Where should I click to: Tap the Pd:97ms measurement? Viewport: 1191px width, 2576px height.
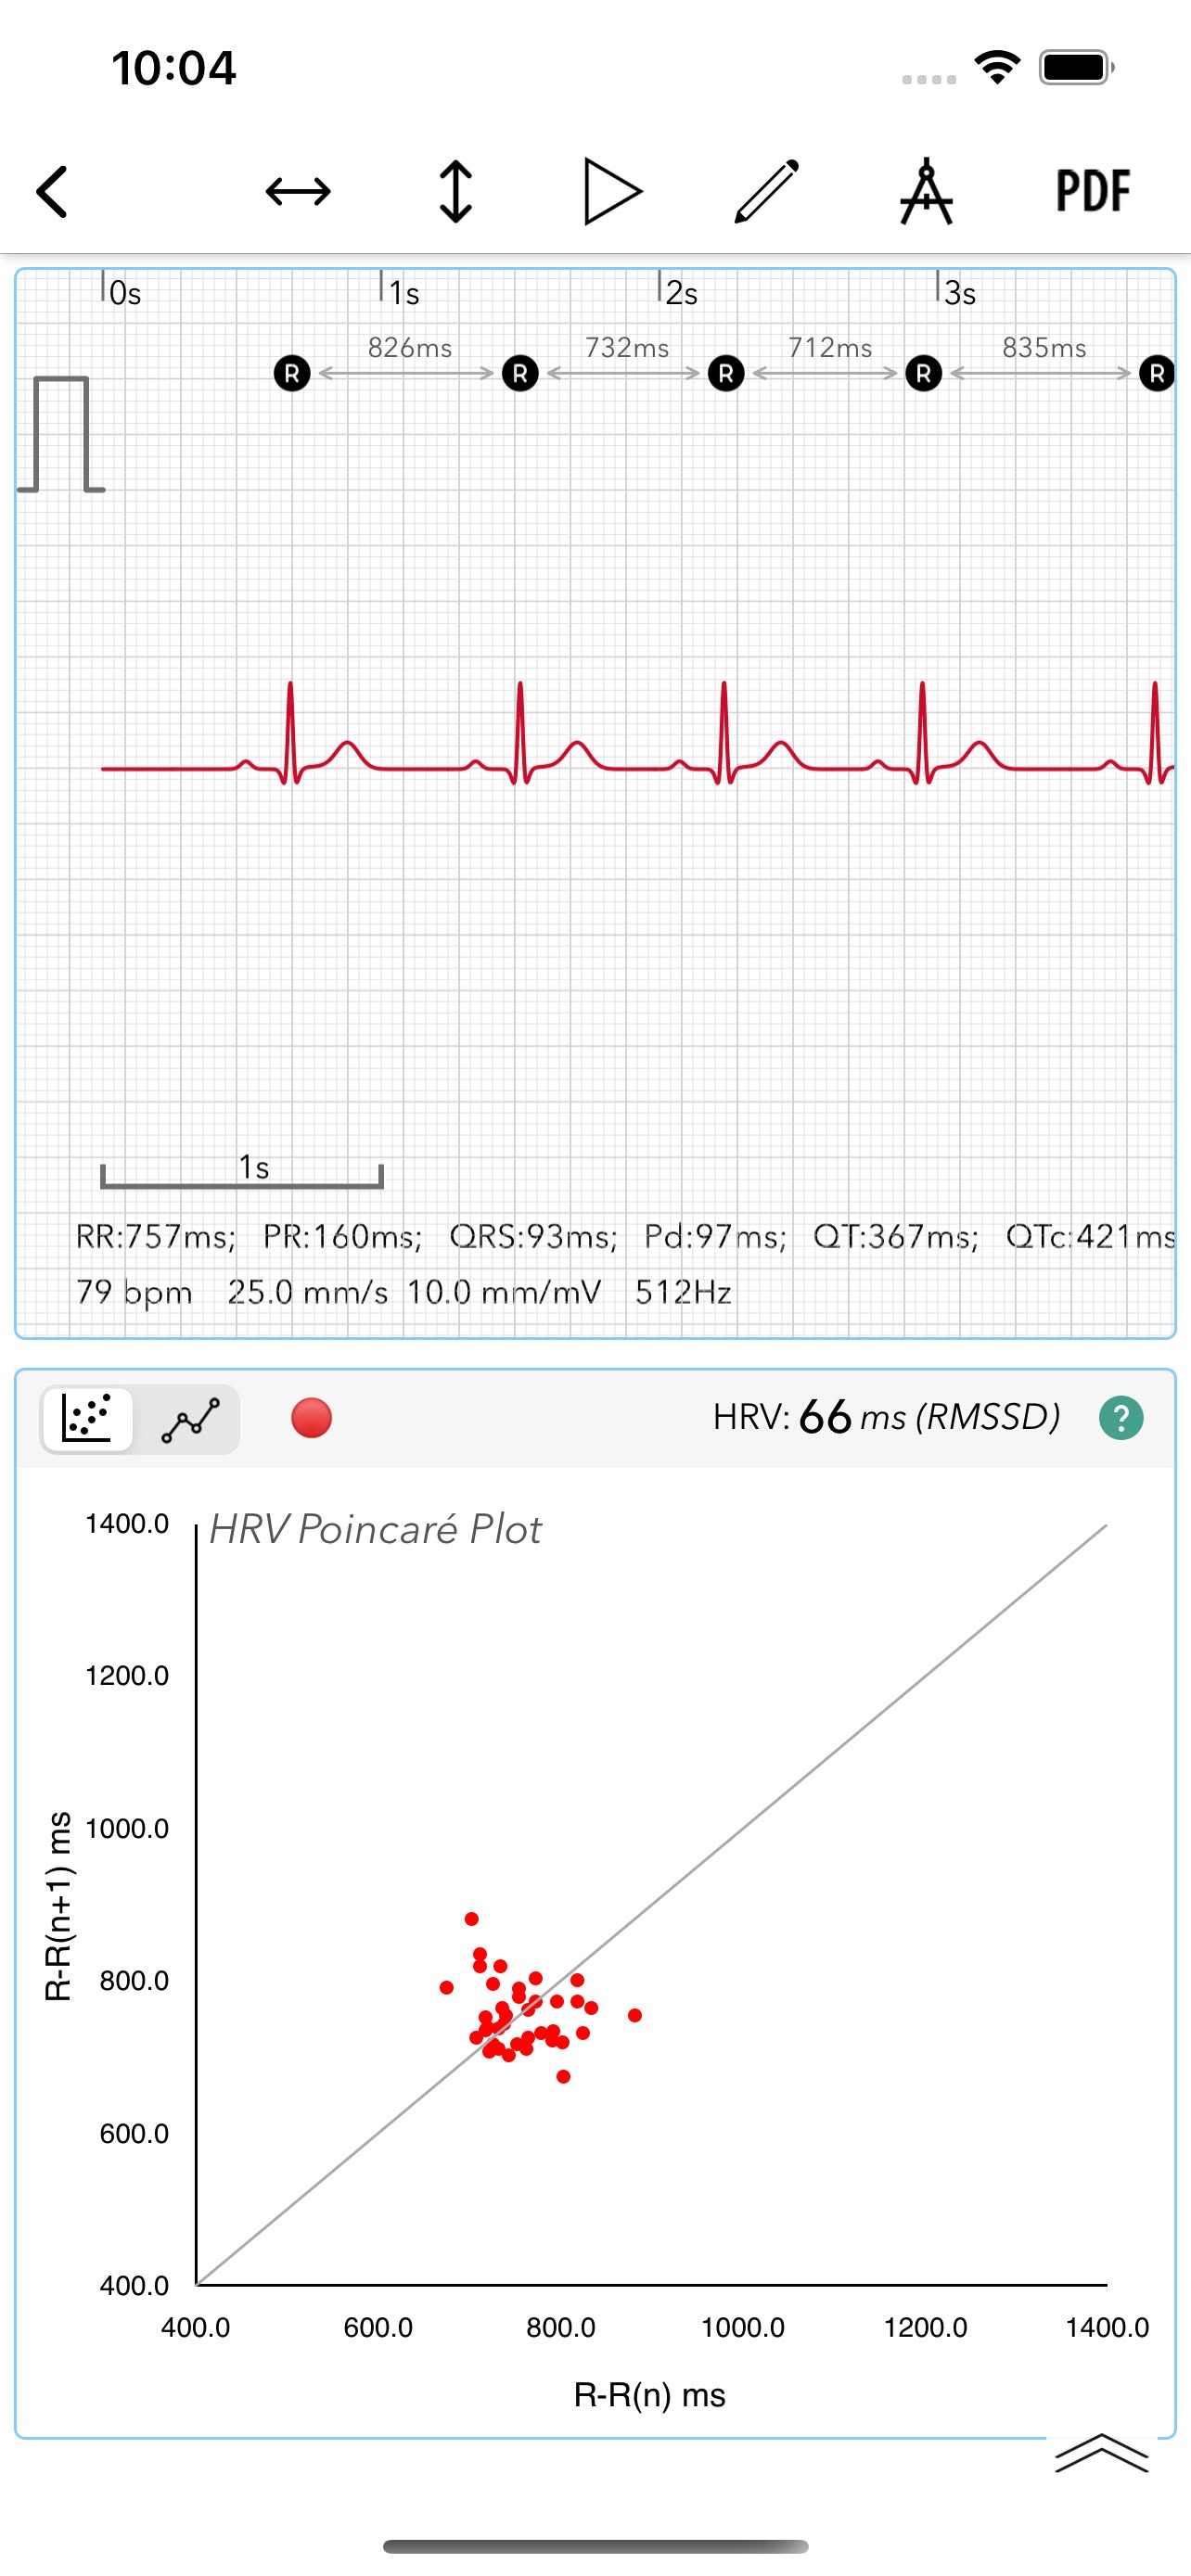(x=715, y=1237)
